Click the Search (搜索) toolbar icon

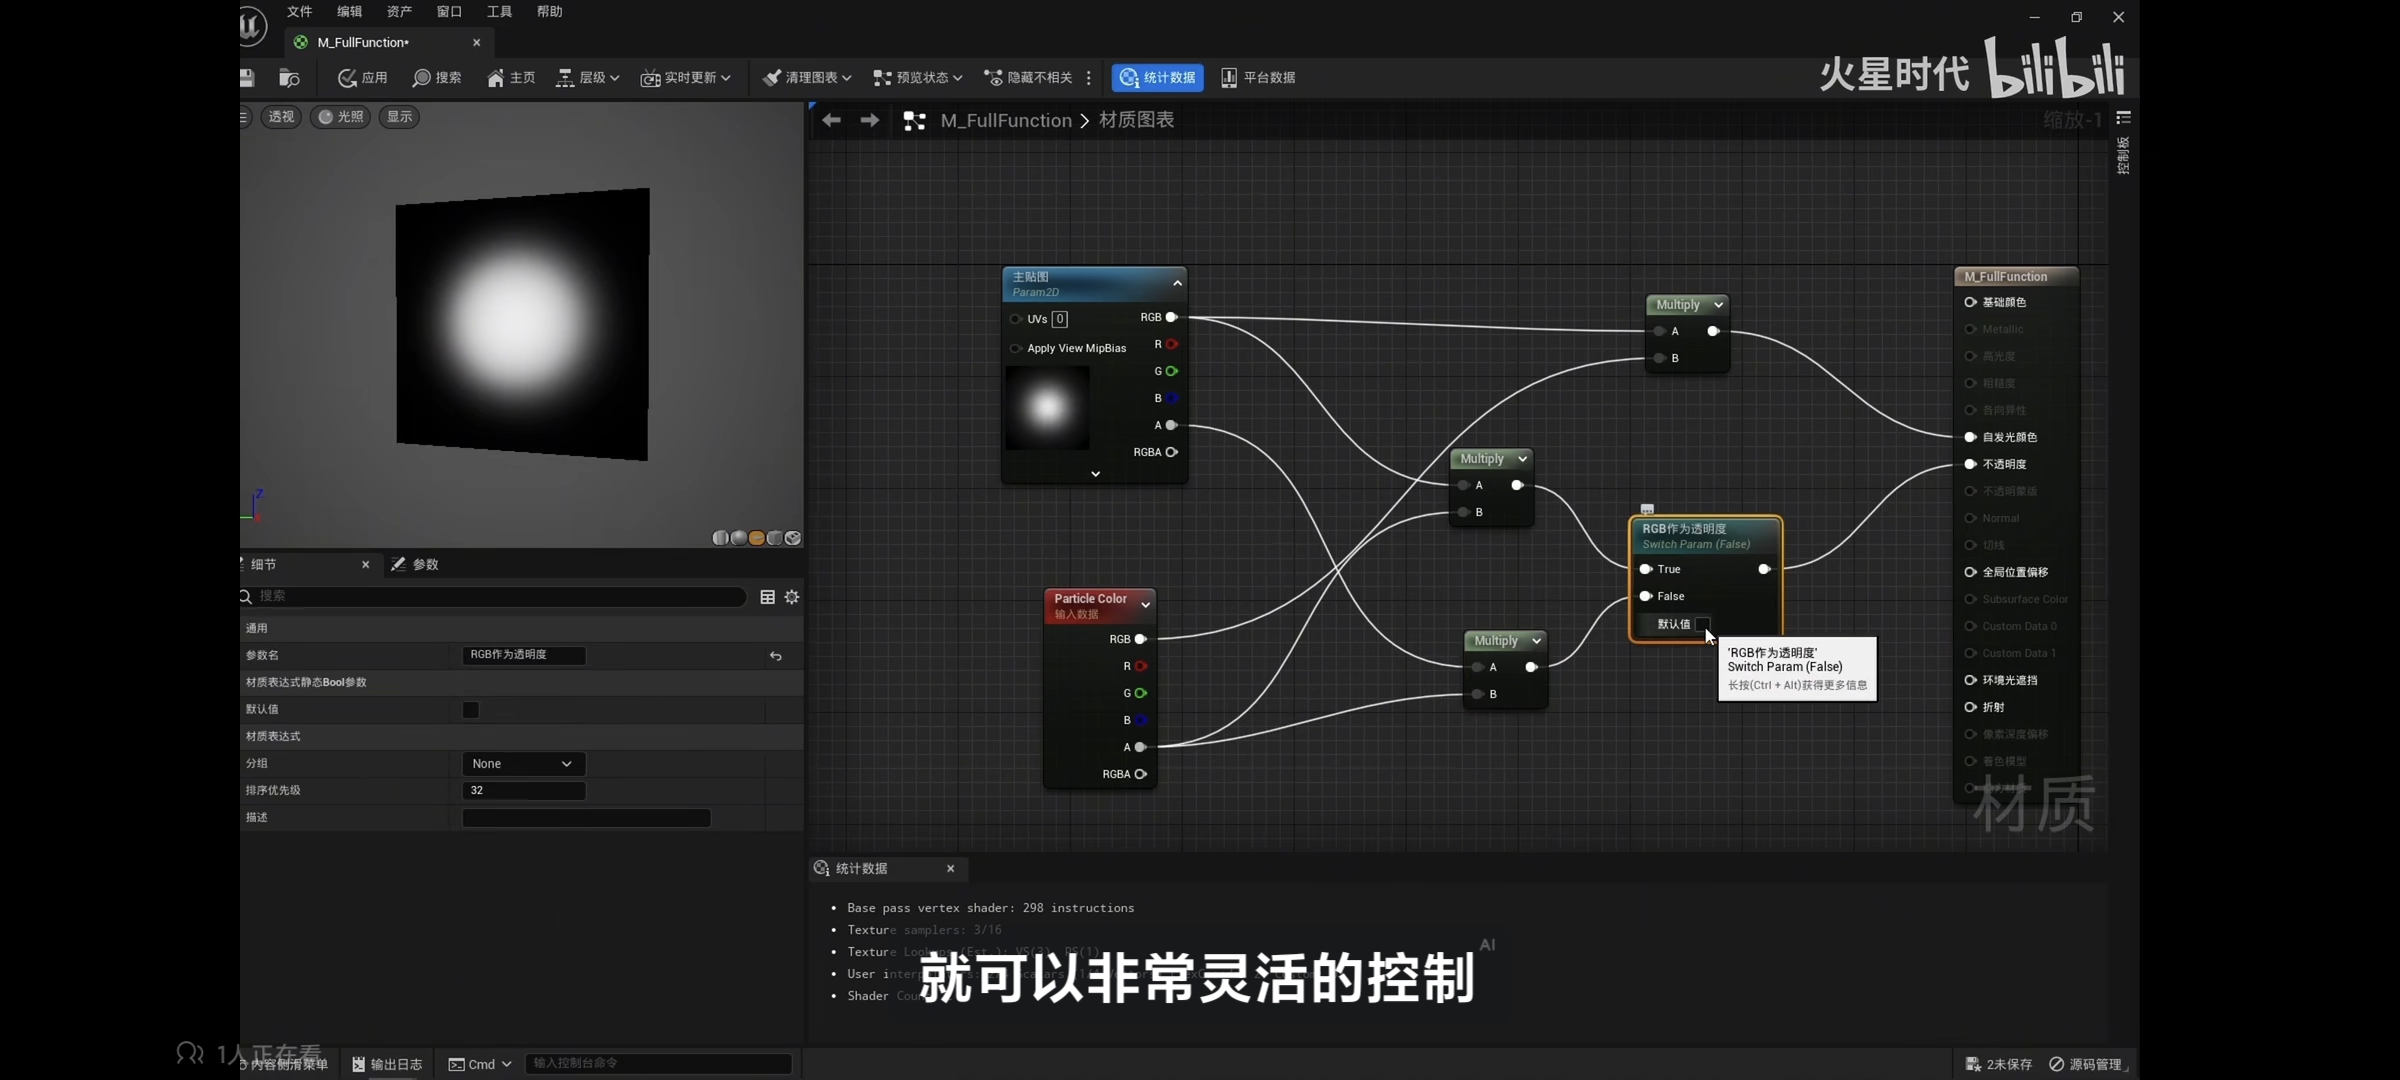tap(437, 78)
